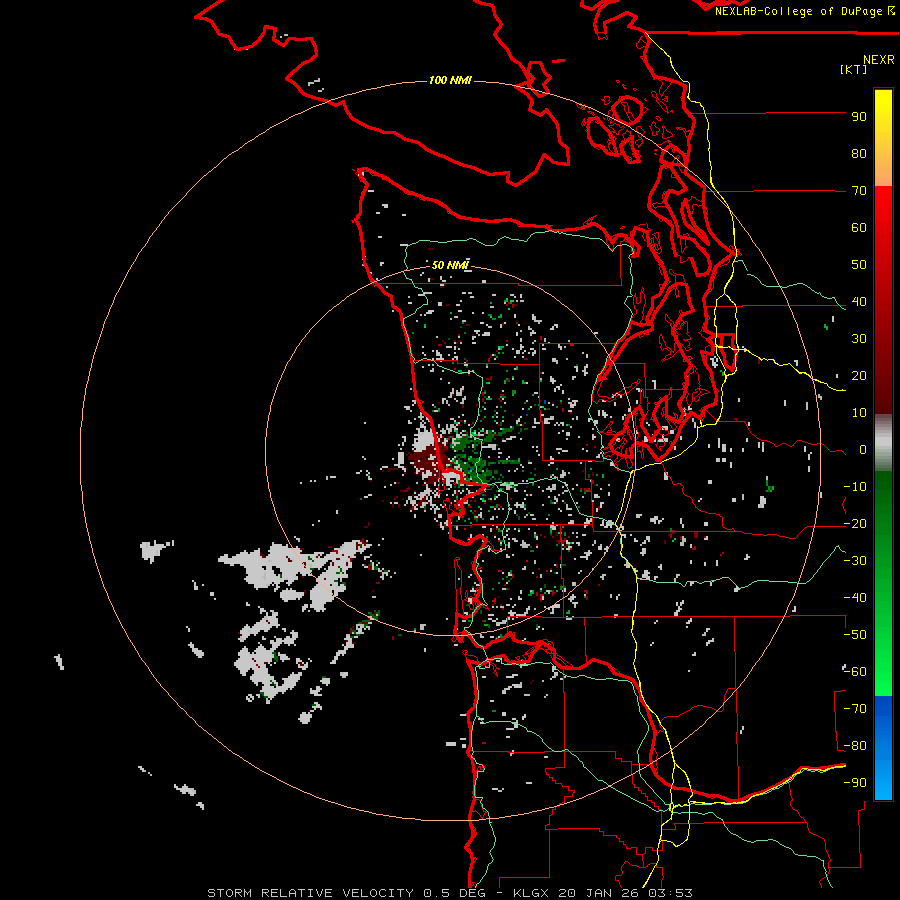
Task: Click the 03:53 time stamp in the caption
Action: 670,893
